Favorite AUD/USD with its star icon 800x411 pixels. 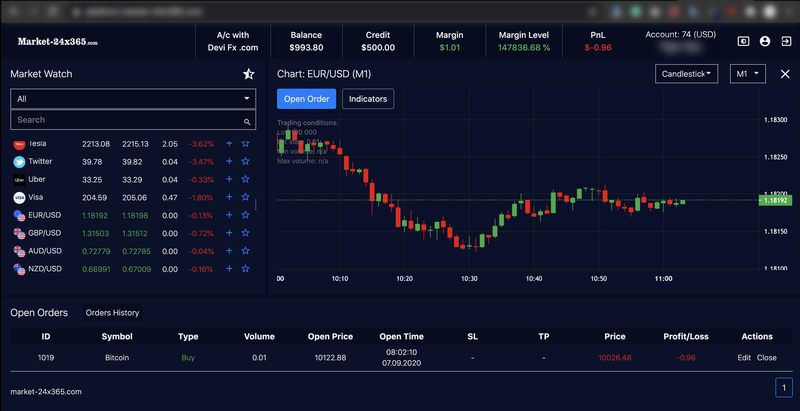point(245,251)
